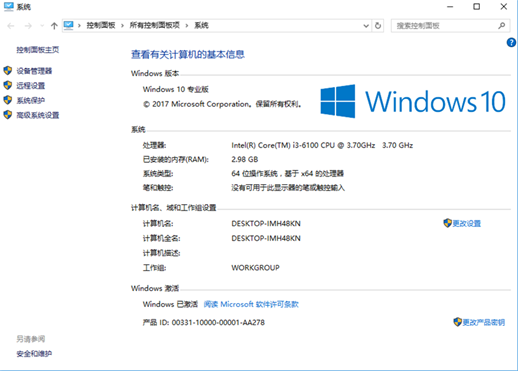This screenshot has height=371, width=518.
Task: Click the Windows 10 logo image
Action: coord(413,101)
